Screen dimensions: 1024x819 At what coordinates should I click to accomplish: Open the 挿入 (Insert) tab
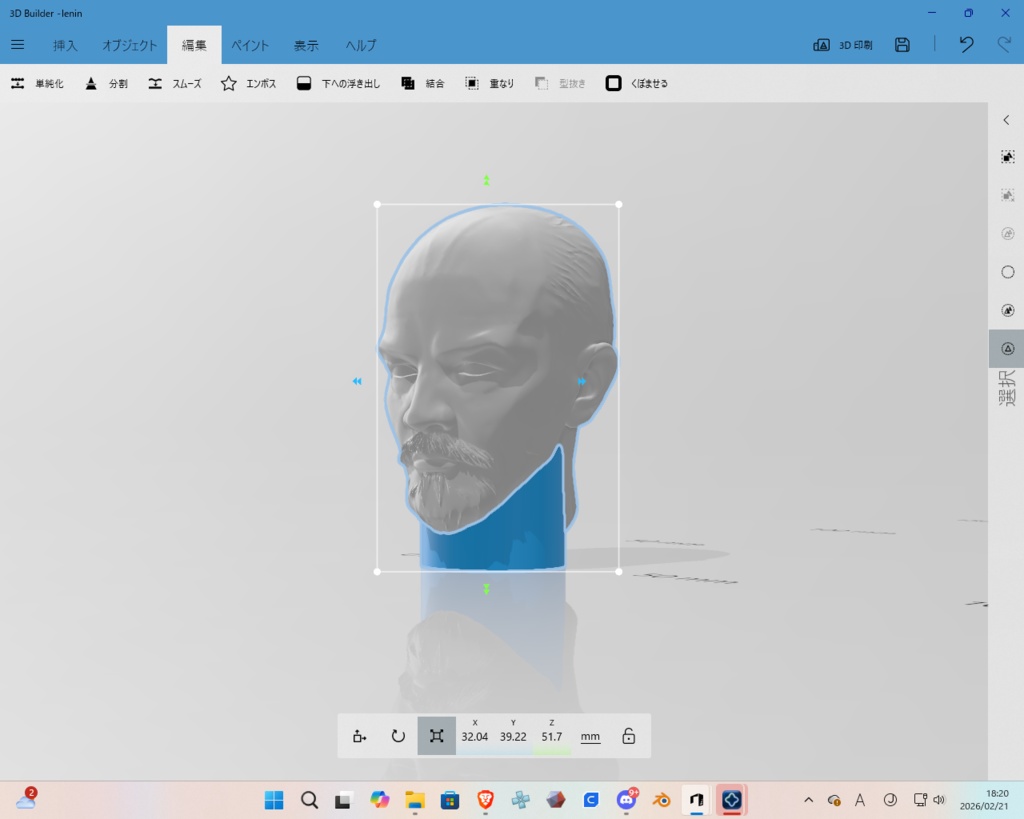pos(65,45)
